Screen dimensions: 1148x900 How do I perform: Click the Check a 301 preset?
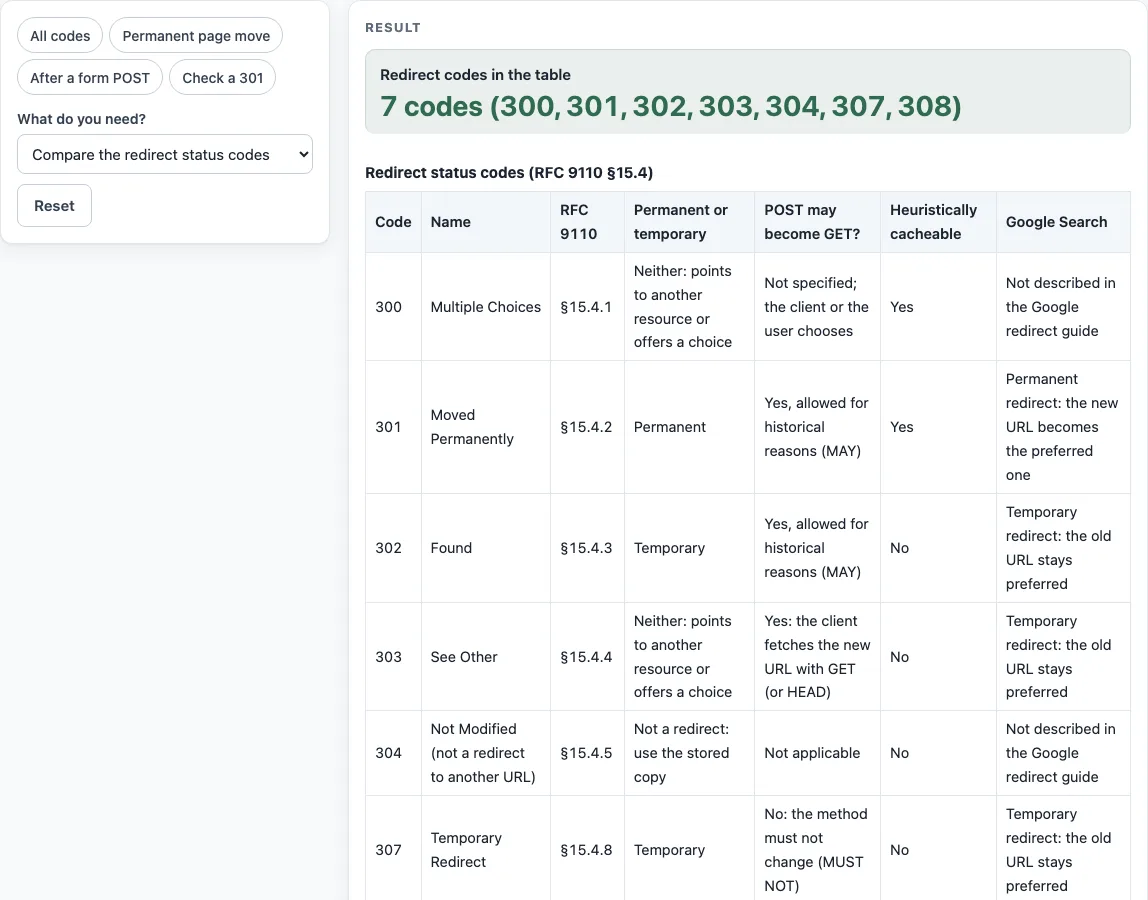pyautogui.click(x=223, y=78)
